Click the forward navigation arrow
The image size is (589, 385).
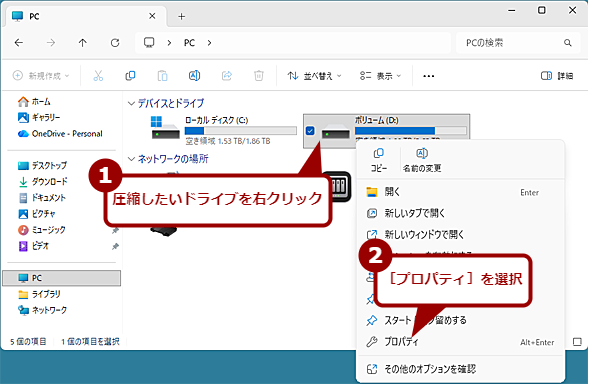(x=51, y=43)
